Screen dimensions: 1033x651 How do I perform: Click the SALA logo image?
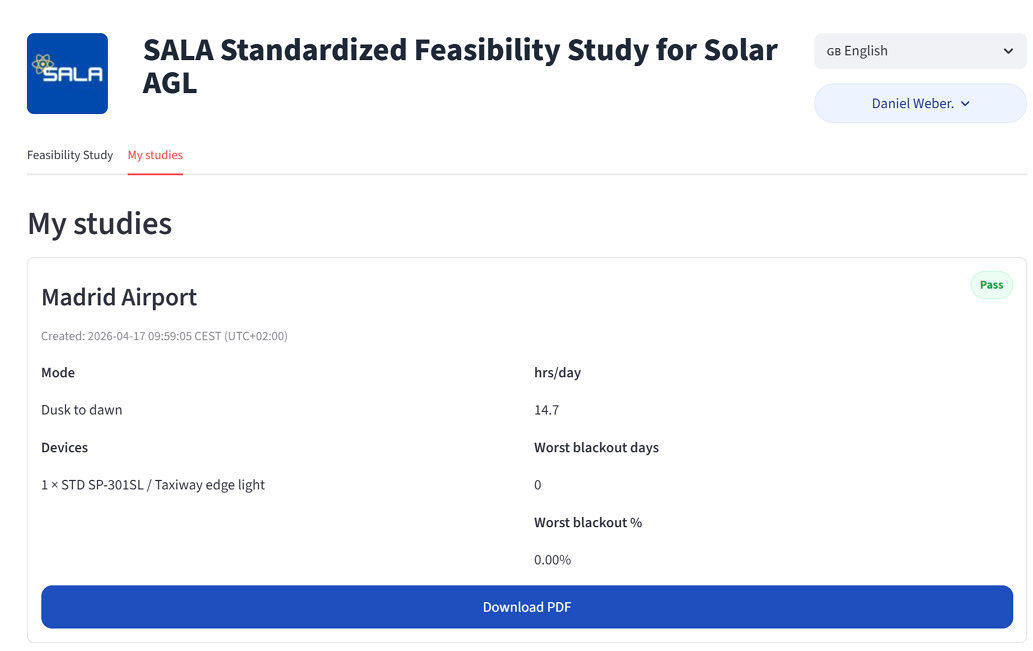(67, 73)
